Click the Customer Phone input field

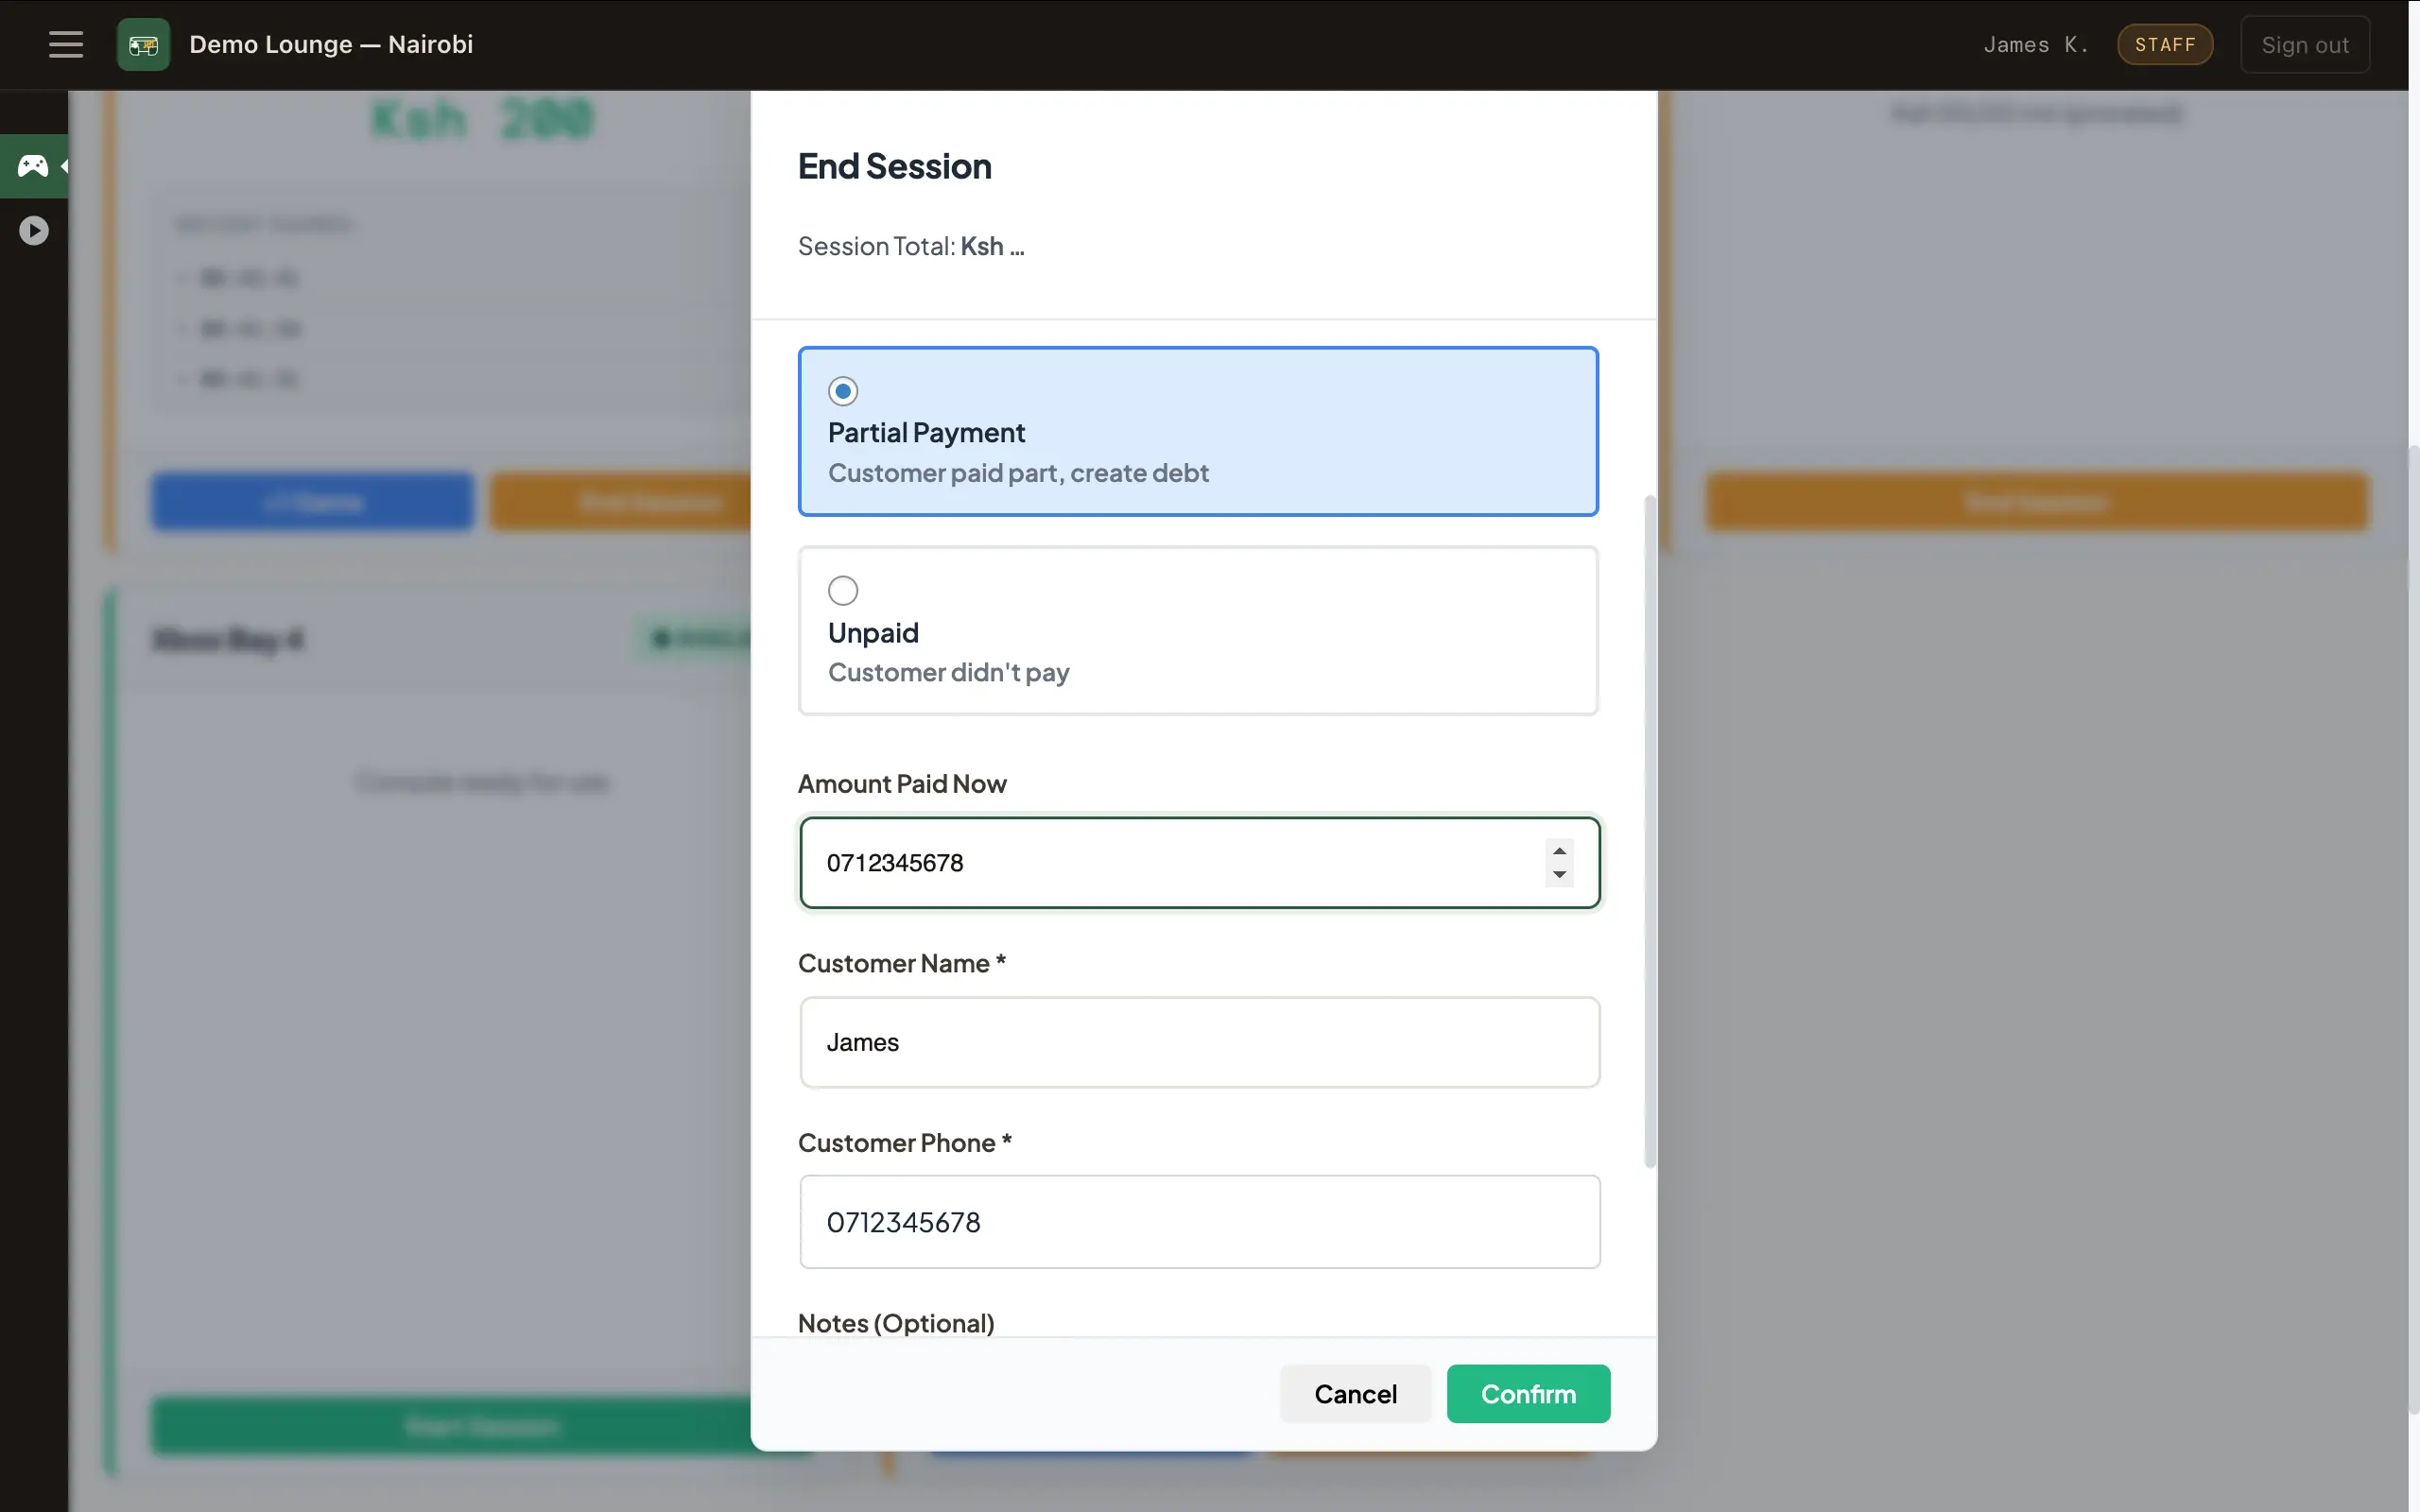(x=1198, y=1221)
